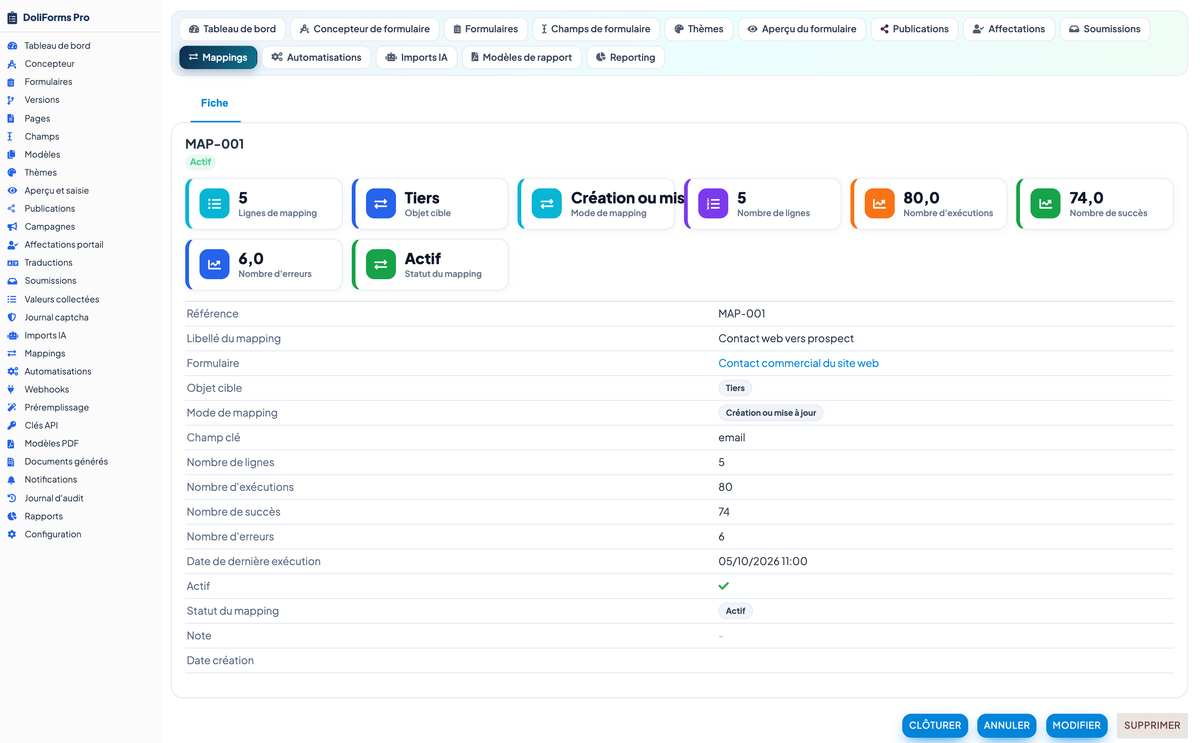Open the Automatisations top menu tab

[317, 58]
